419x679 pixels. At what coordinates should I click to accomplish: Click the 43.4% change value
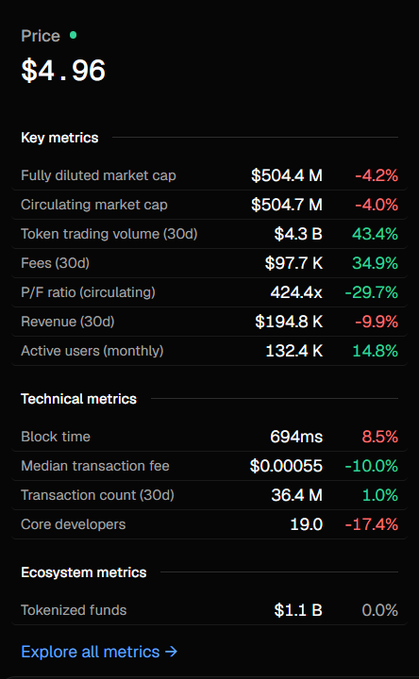[375, 234]
